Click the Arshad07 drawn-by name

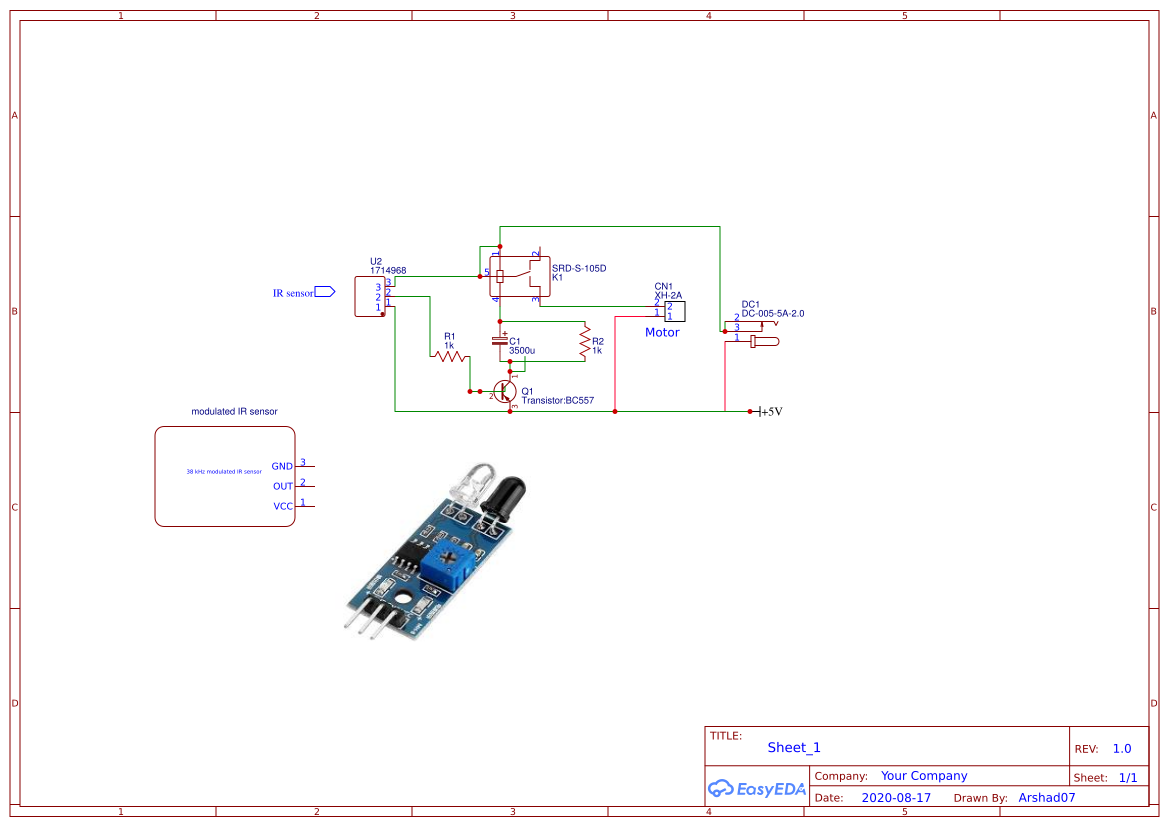pyautogui.click(x=1046, y=797)
